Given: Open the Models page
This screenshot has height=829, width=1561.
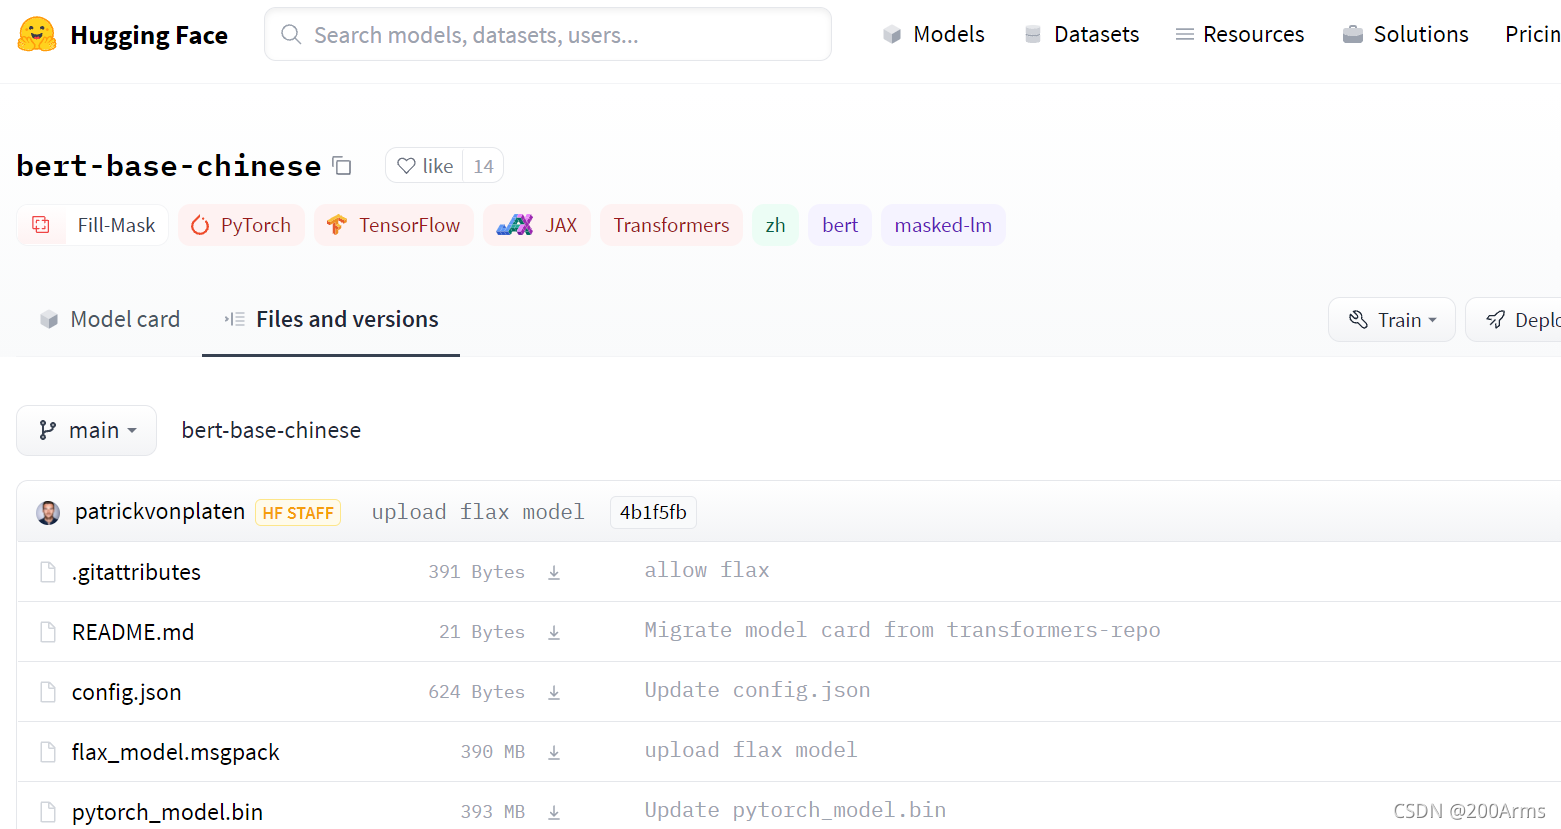Looking at the screenshot, I should (x=934, y=35).
